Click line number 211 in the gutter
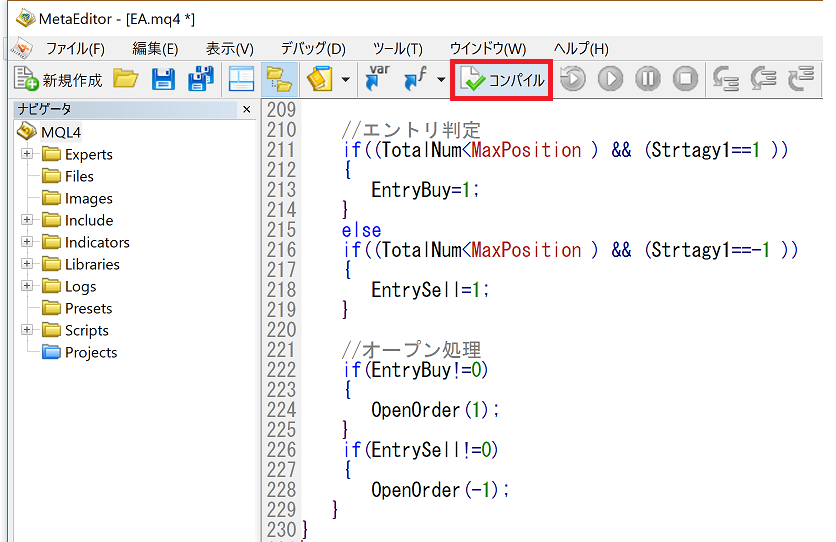Screen dimensions: 836x542 (x=281, y=150)
